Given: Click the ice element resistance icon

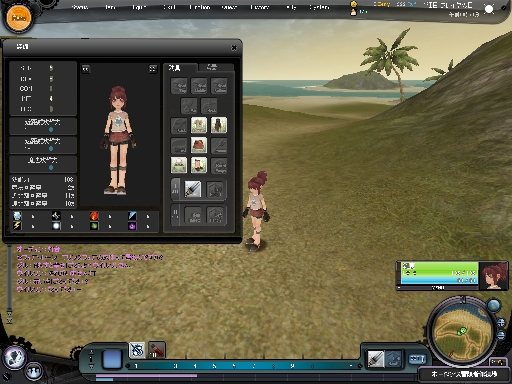Looking at the screenshot, I should point(17,216).
